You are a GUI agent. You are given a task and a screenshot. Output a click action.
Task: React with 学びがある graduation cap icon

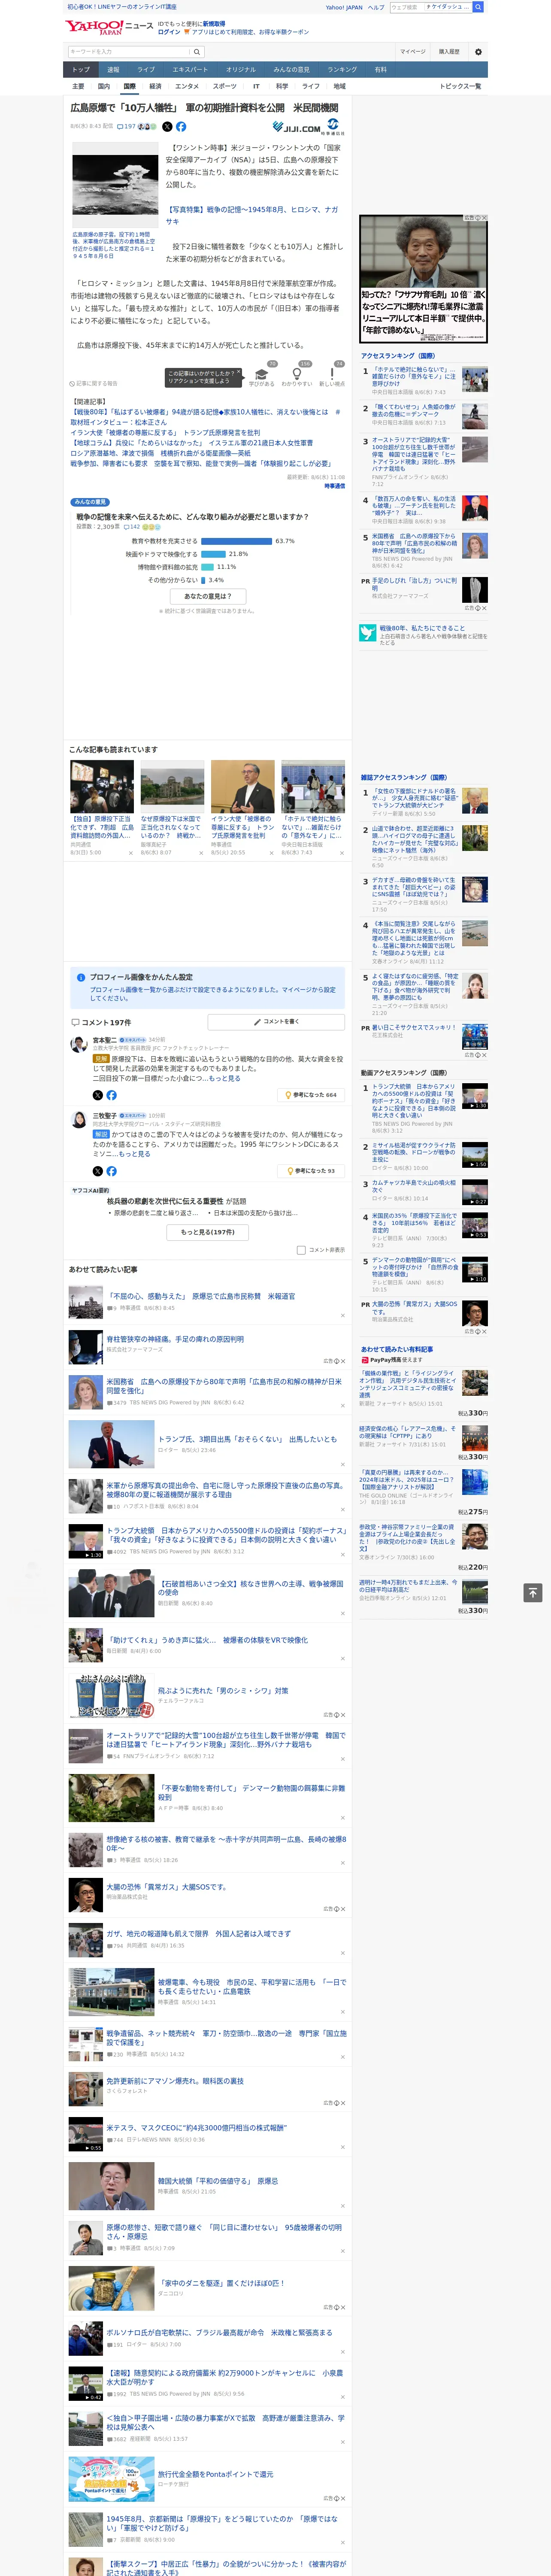coord(262,375)
